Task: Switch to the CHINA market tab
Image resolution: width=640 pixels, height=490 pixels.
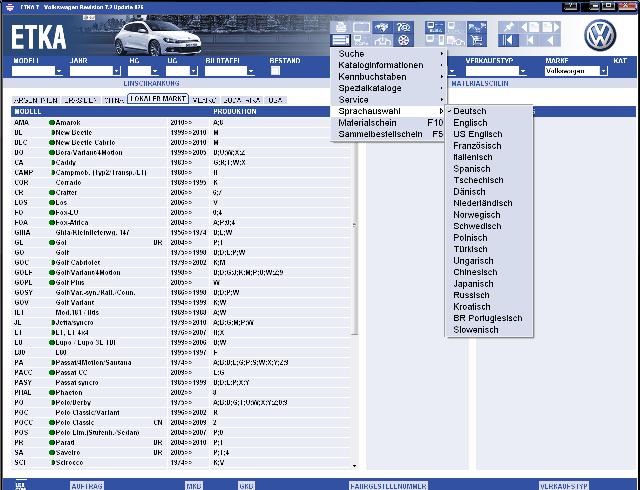Action: pyautogui.click(x=114, y=100)
